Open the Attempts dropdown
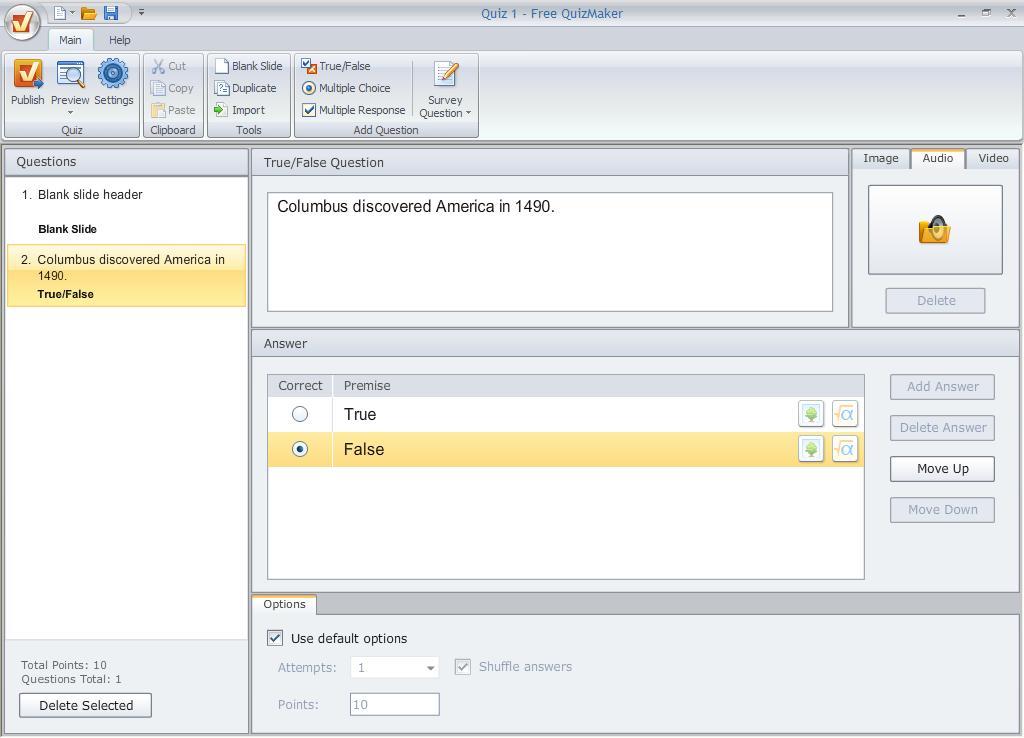 [429, 667]
